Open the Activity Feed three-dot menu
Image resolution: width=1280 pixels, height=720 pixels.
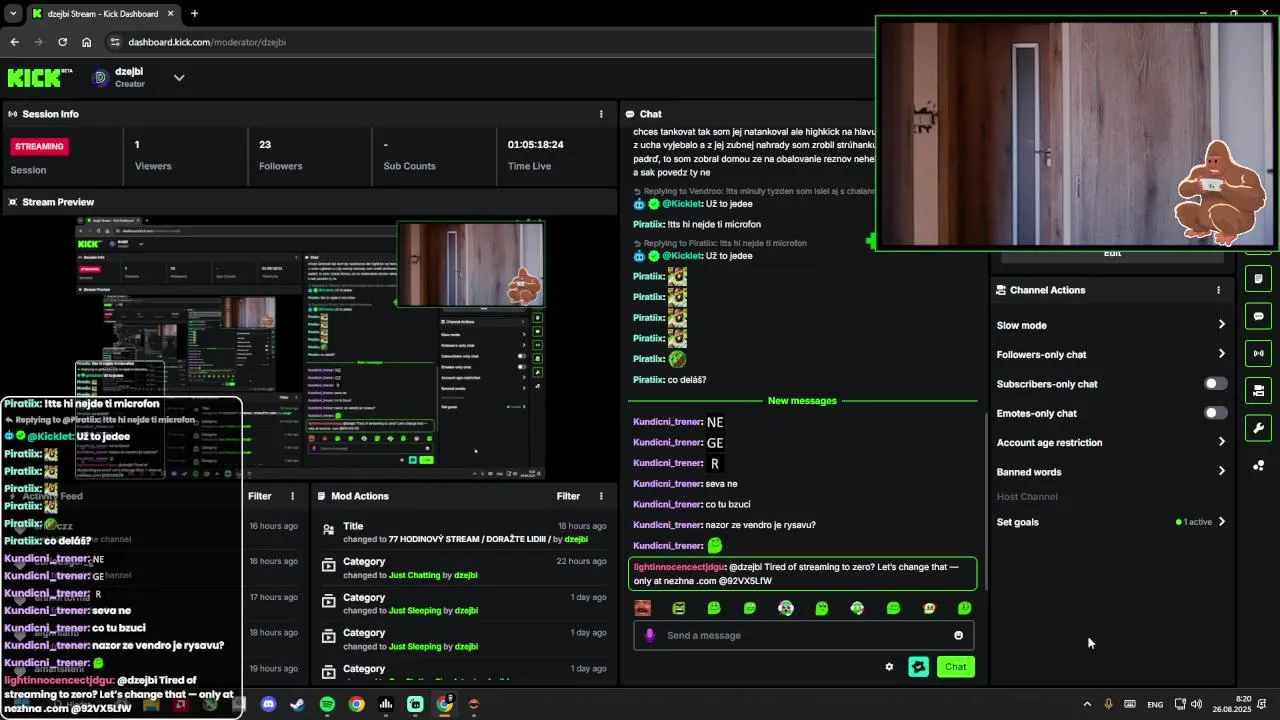coord(293,496)
